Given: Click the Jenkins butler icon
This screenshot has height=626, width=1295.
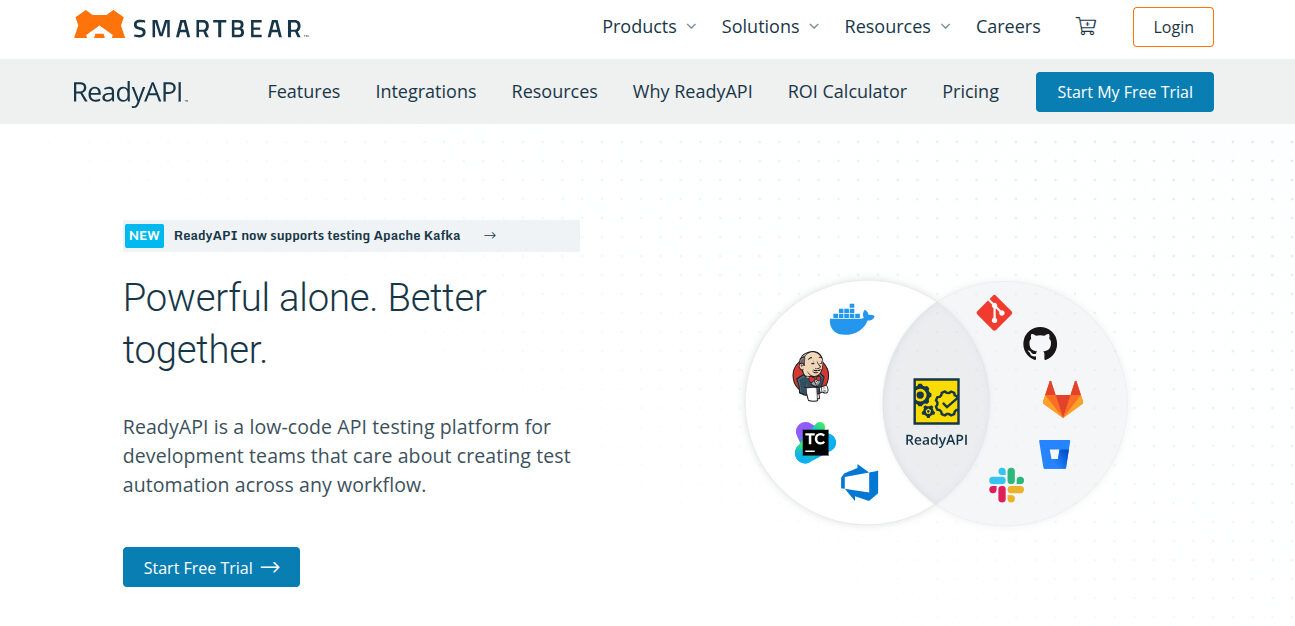Looking at the screenshot, I should [811, 376].
